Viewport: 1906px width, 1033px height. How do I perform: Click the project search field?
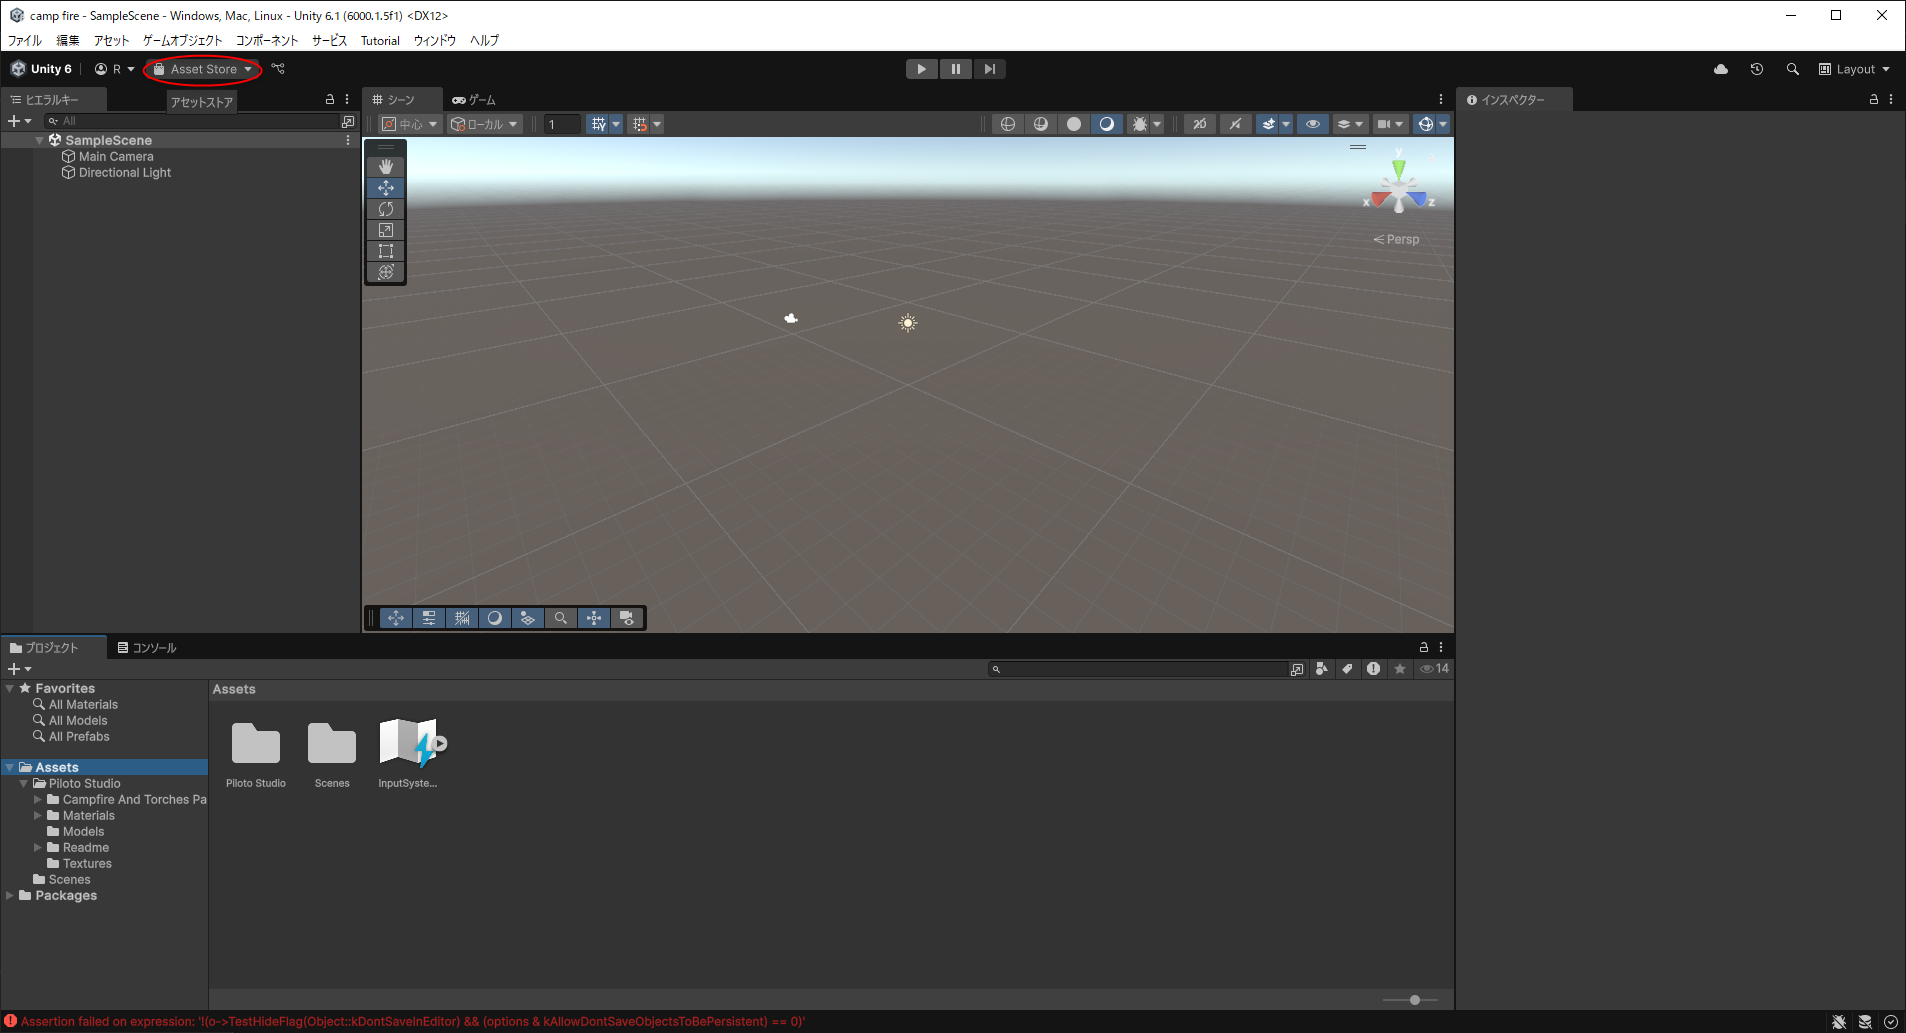(1138, 669)
